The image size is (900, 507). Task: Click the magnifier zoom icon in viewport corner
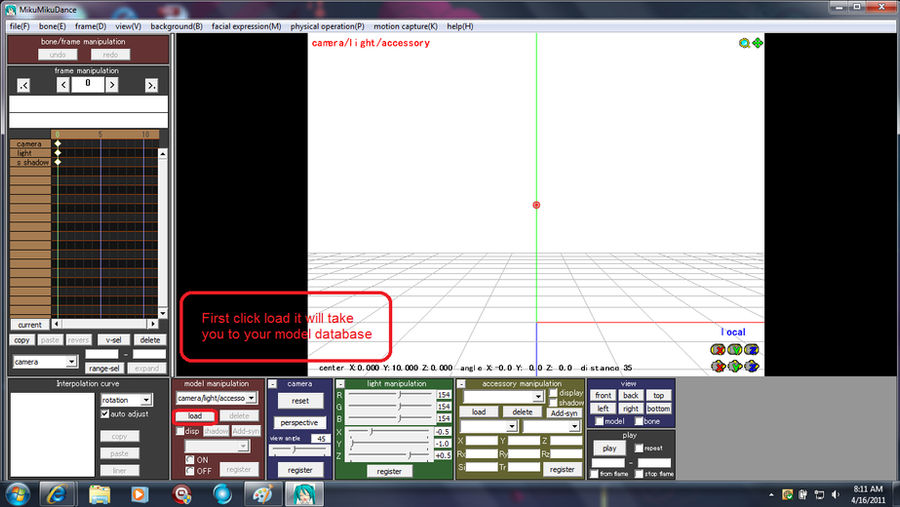[x=744, y=43]
